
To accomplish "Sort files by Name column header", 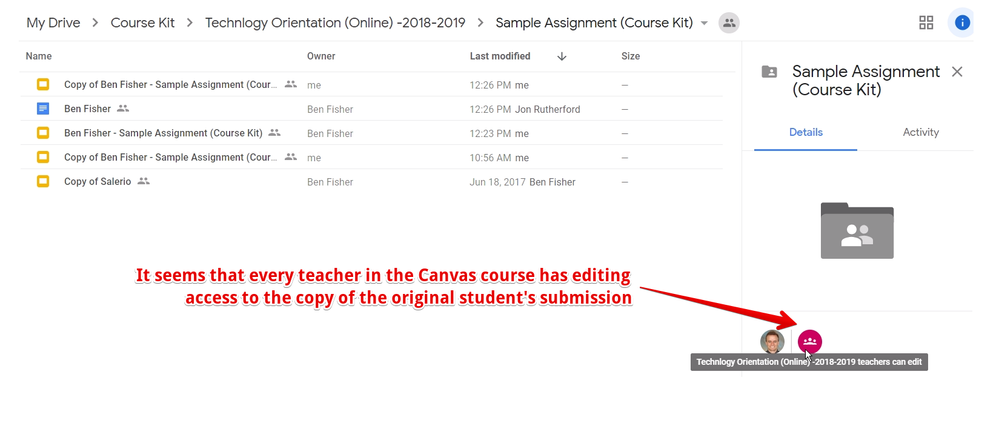I will coord(39,57).
